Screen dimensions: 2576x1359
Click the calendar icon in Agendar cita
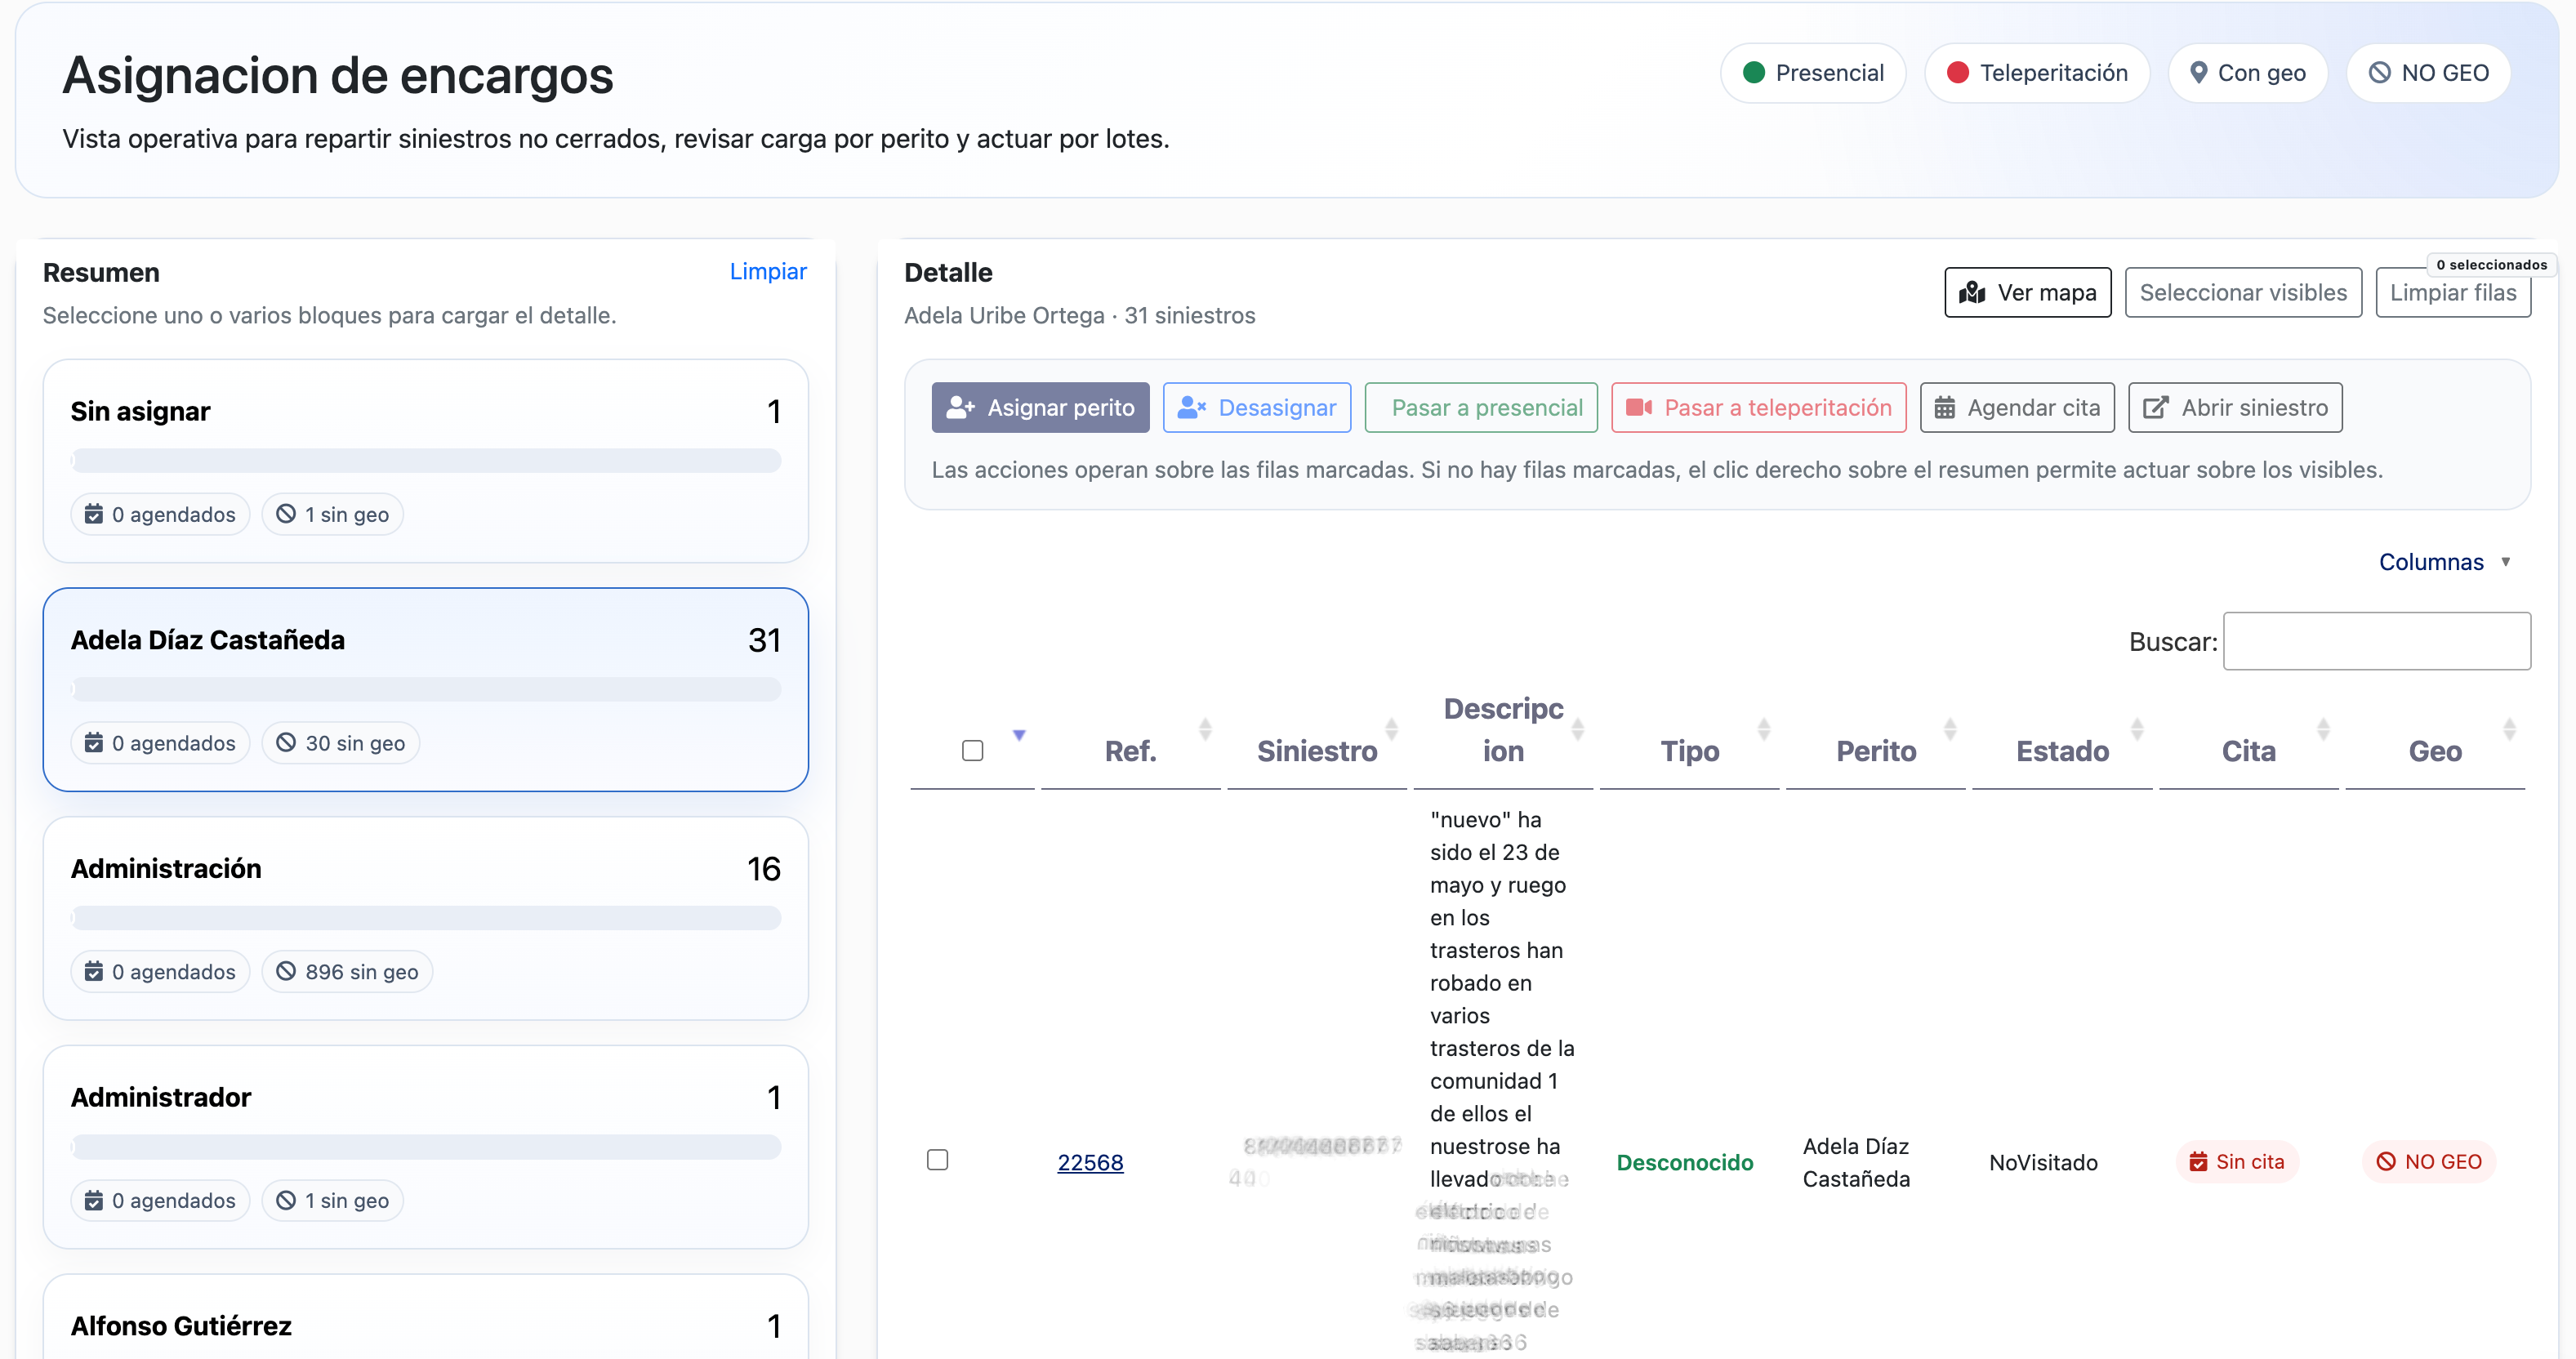[1944, 408]
